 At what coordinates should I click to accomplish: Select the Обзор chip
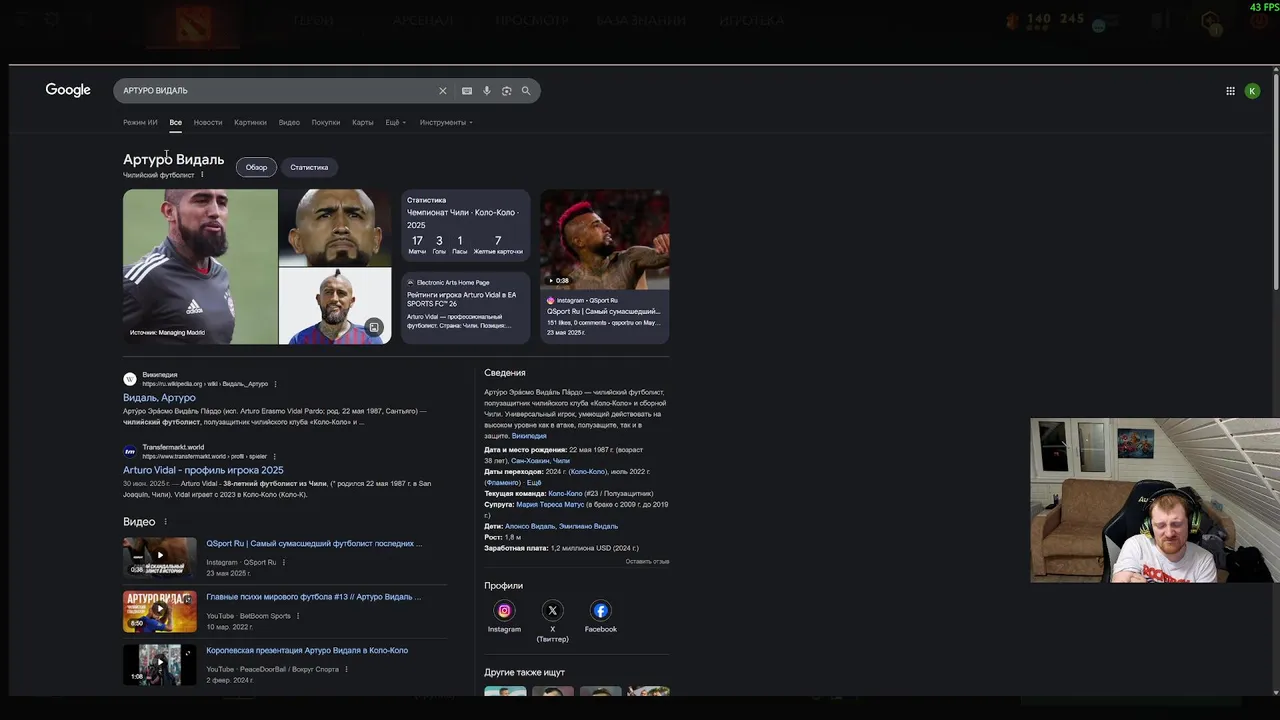(x=257, y=167)
